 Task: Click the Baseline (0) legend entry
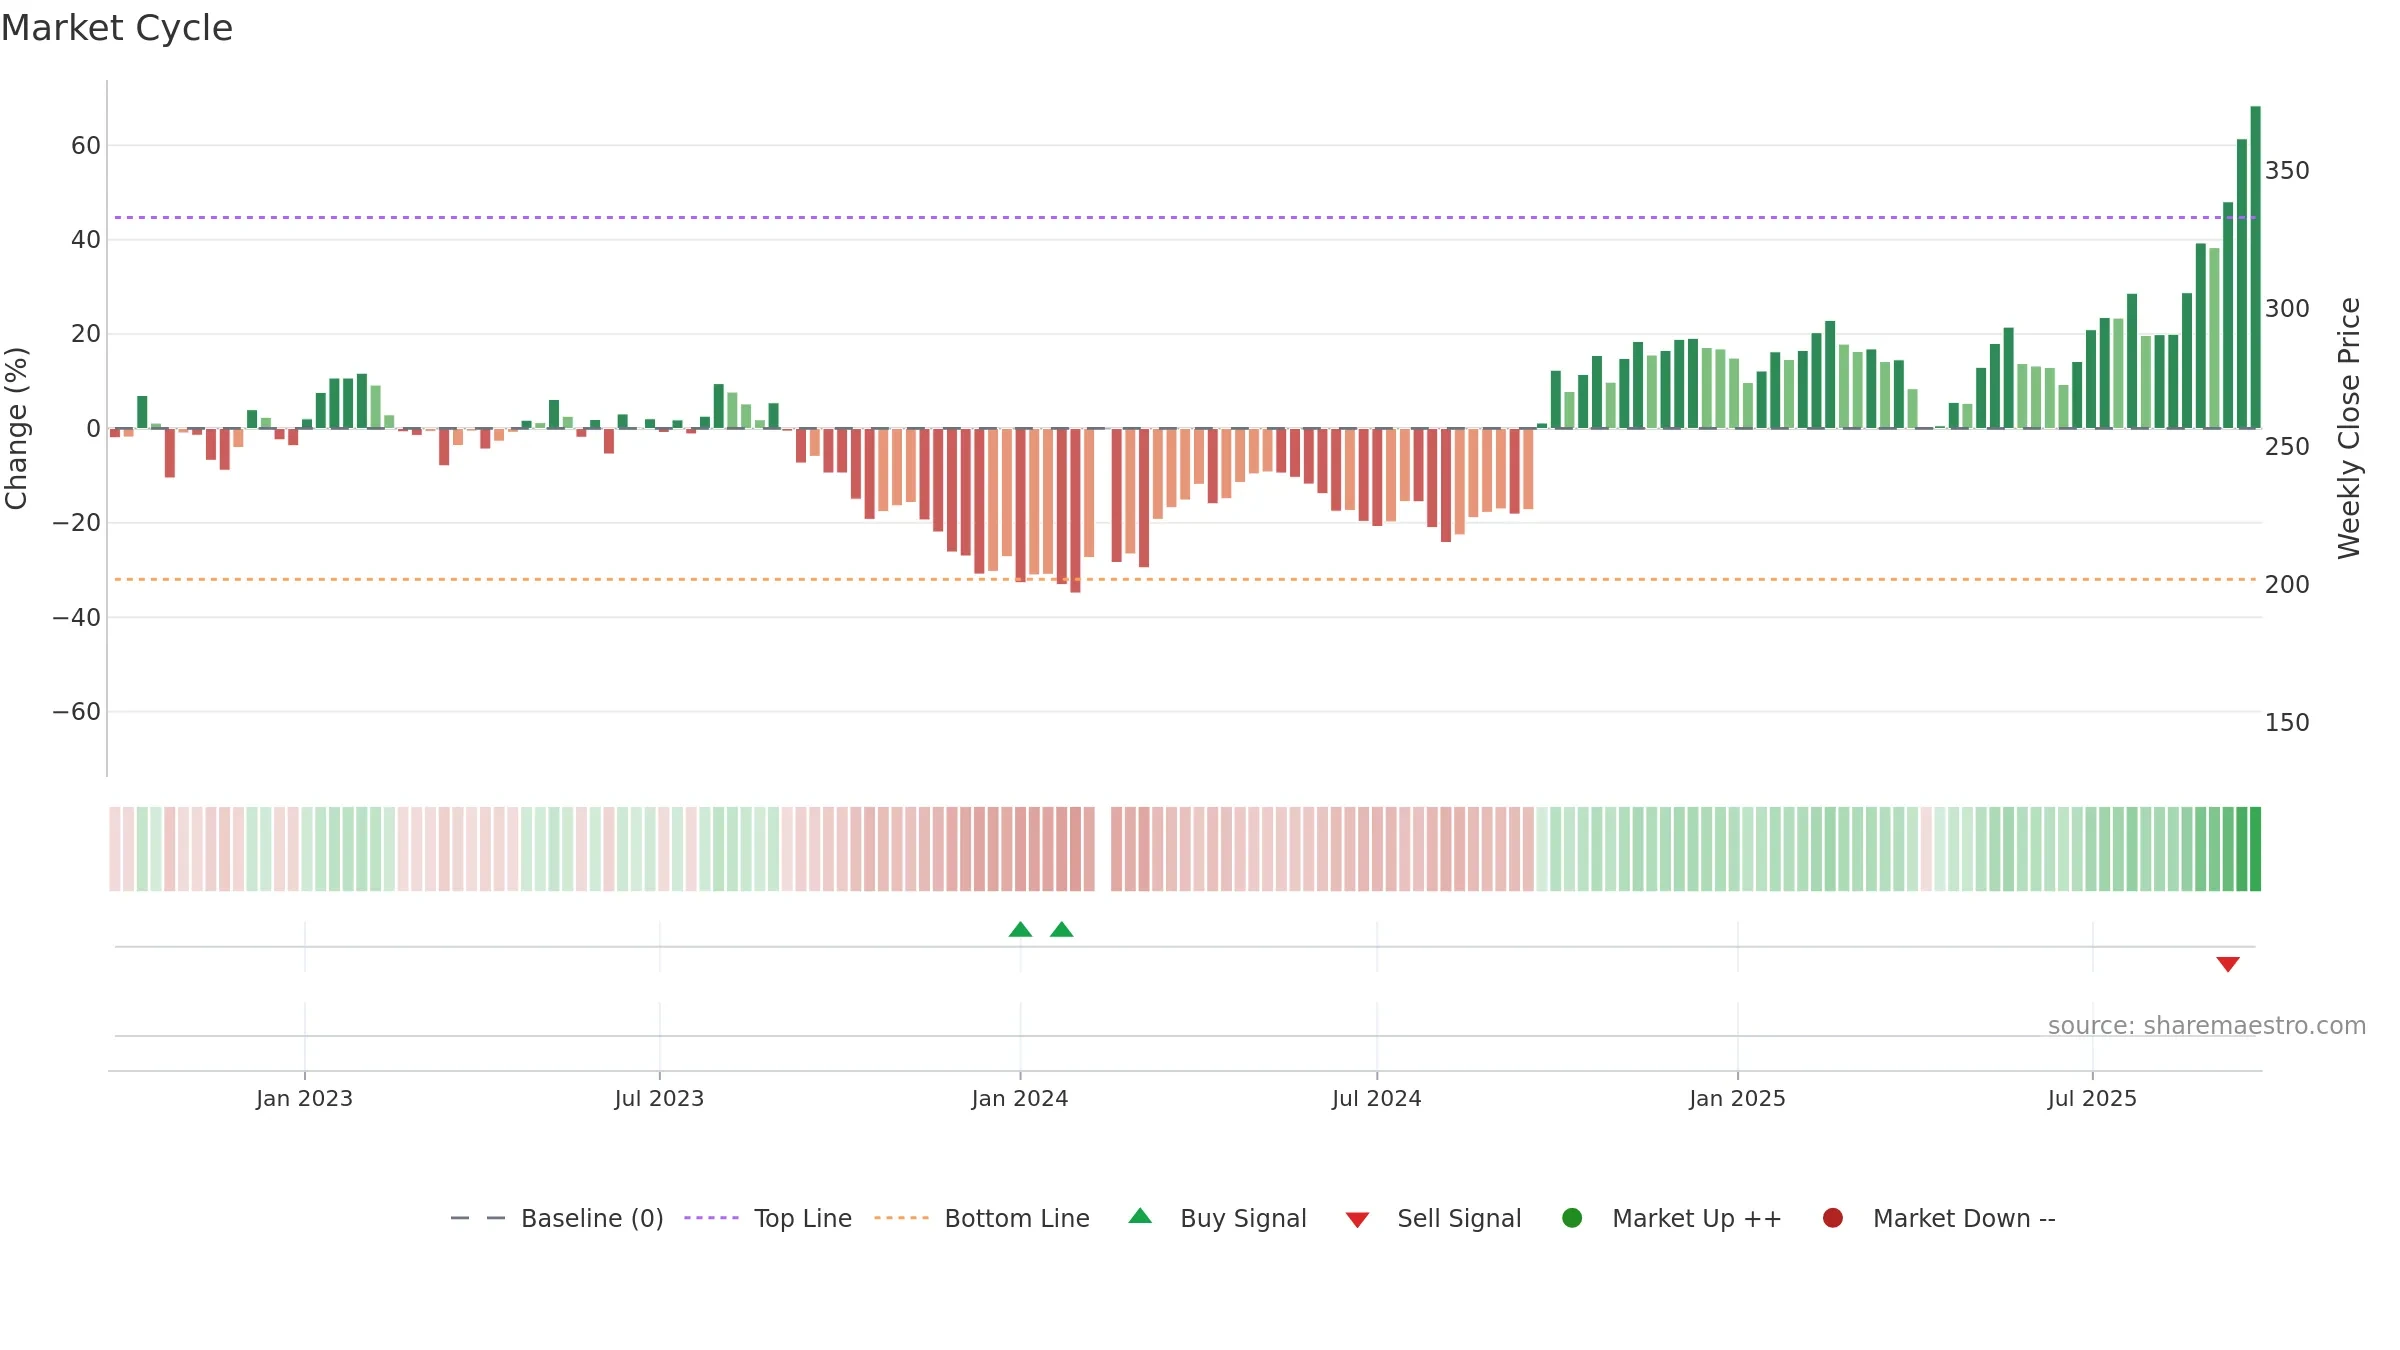click(557, 1218)
